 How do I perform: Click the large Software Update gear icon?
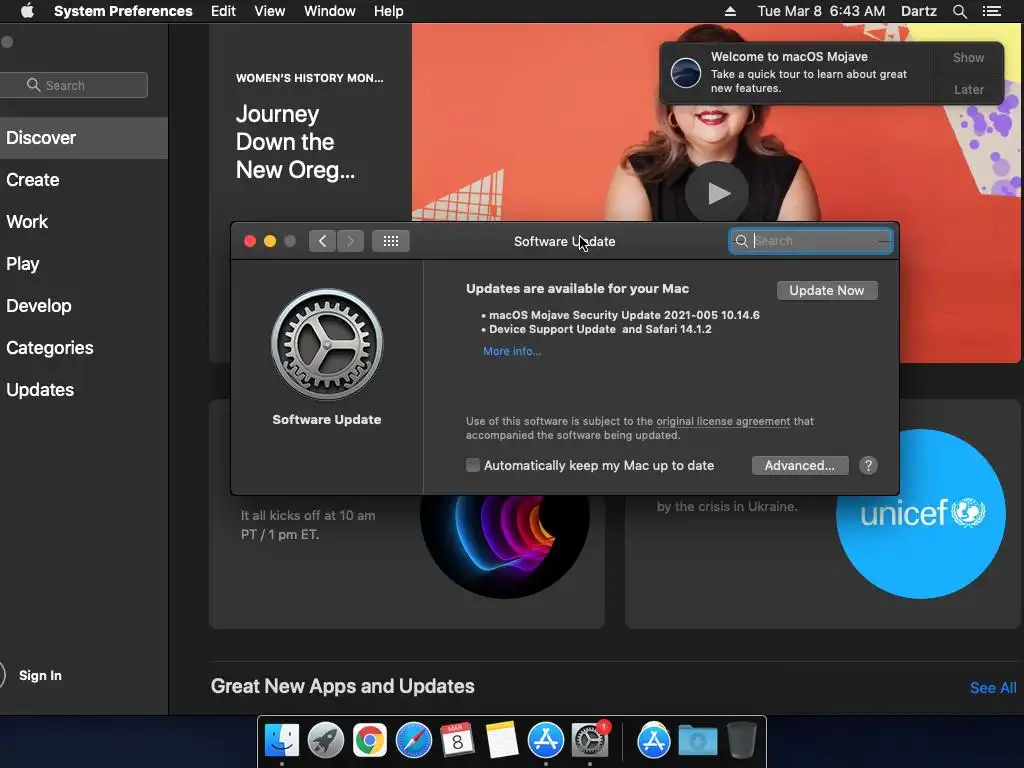(327, 344)
